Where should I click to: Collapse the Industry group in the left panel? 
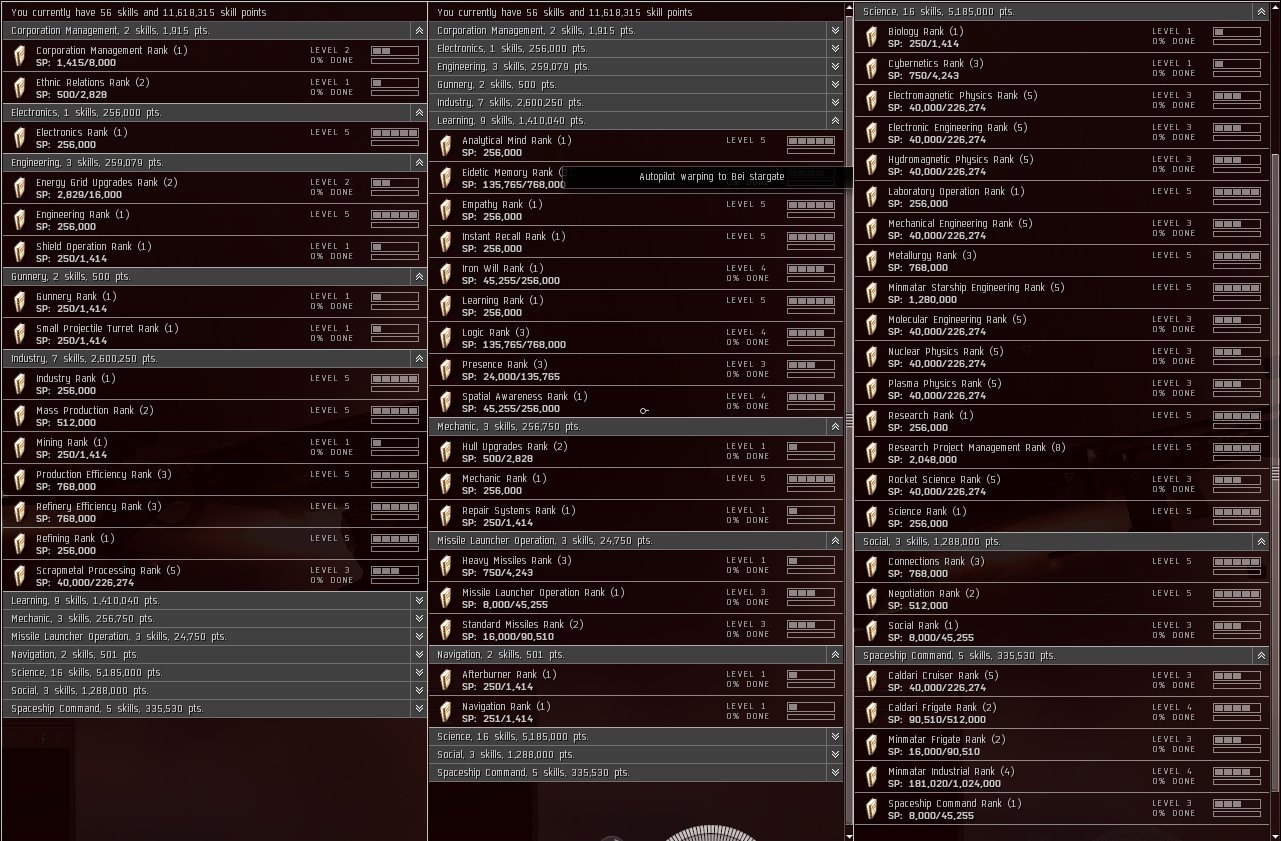pos(418,359)
